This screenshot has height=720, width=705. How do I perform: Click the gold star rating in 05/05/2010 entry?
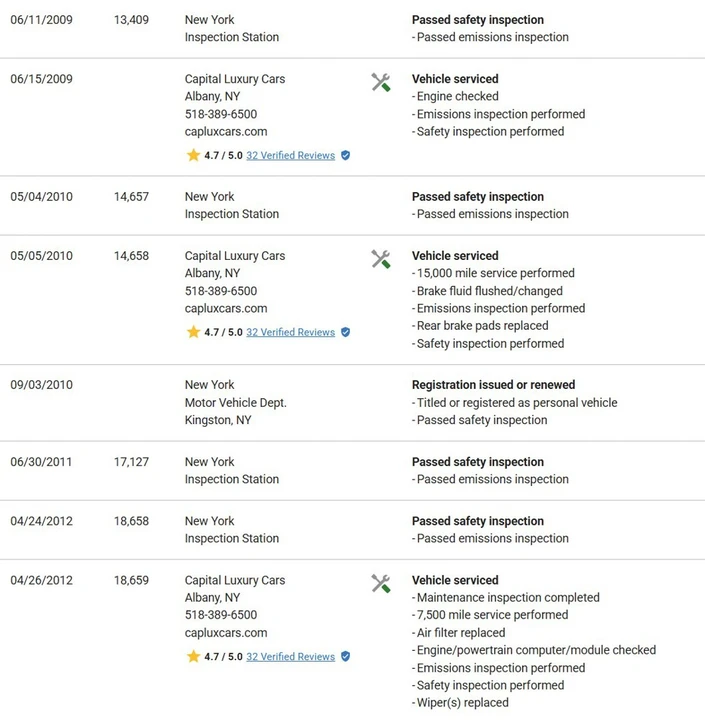click(x=193, y=332)
